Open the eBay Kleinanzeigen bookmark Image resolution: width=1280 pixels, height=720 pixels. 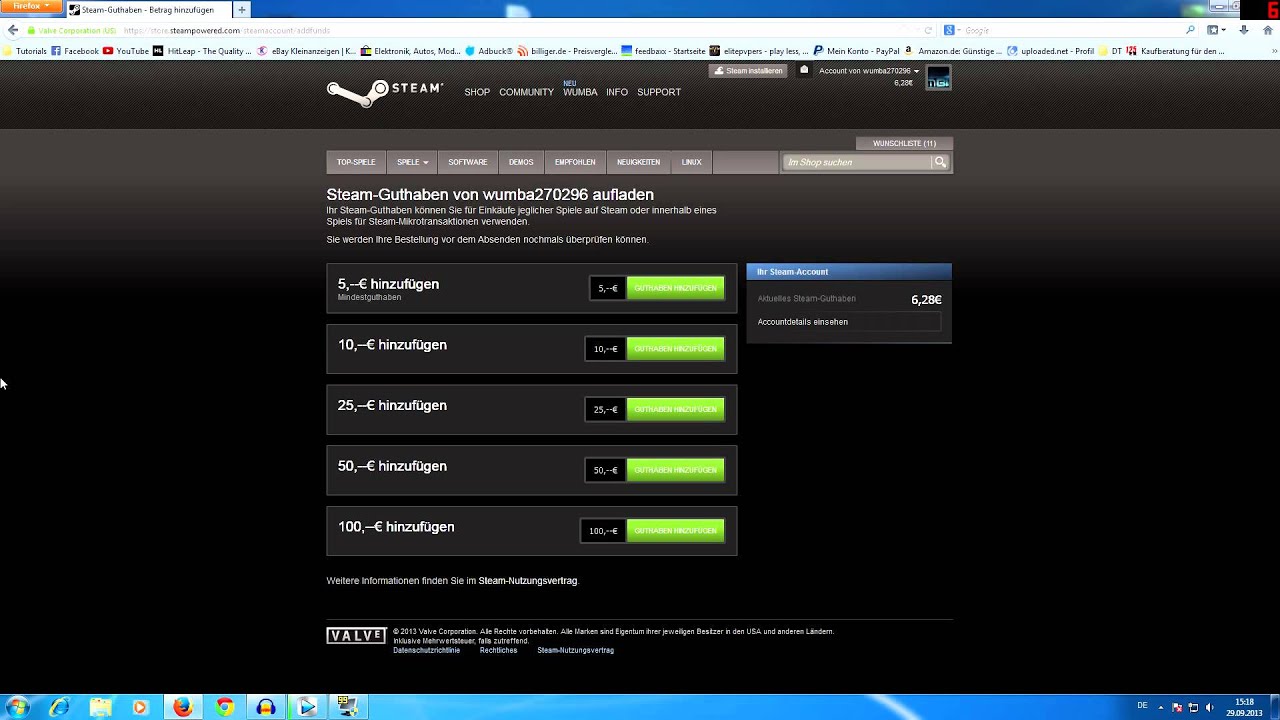(x=306, y=51)
